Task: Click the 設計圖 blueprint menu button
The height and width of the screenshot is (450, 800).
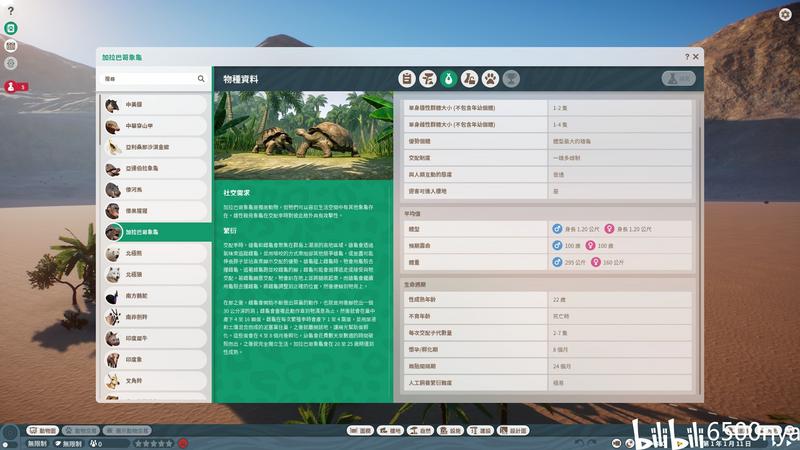Action: [x=514, y=431]
